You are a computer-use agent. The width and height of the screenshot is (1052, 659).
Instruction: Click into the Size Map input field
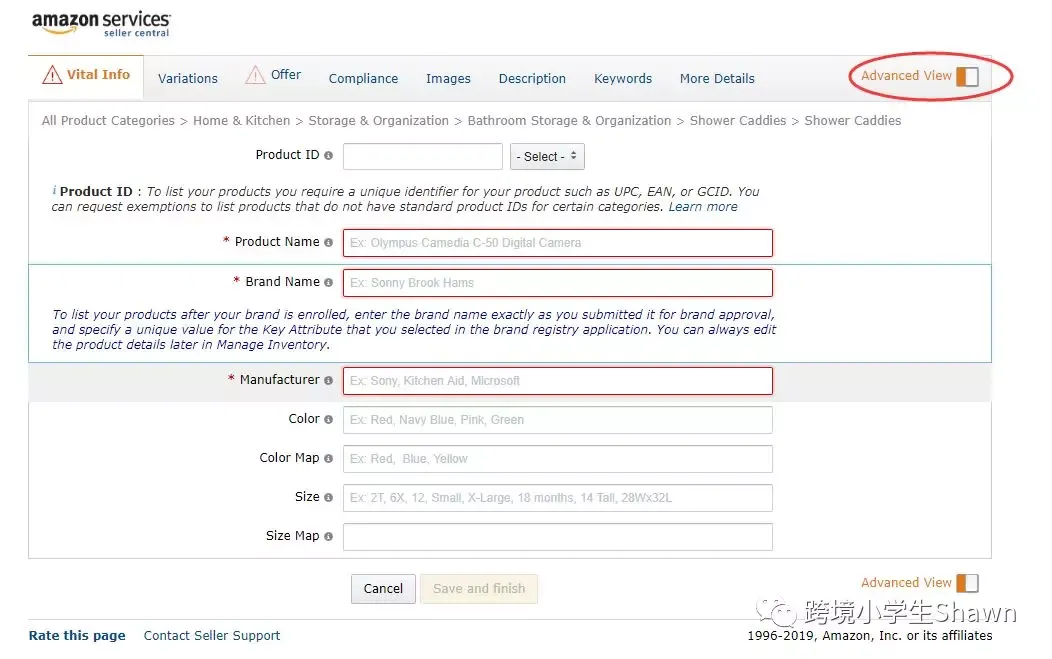point(558,537)
